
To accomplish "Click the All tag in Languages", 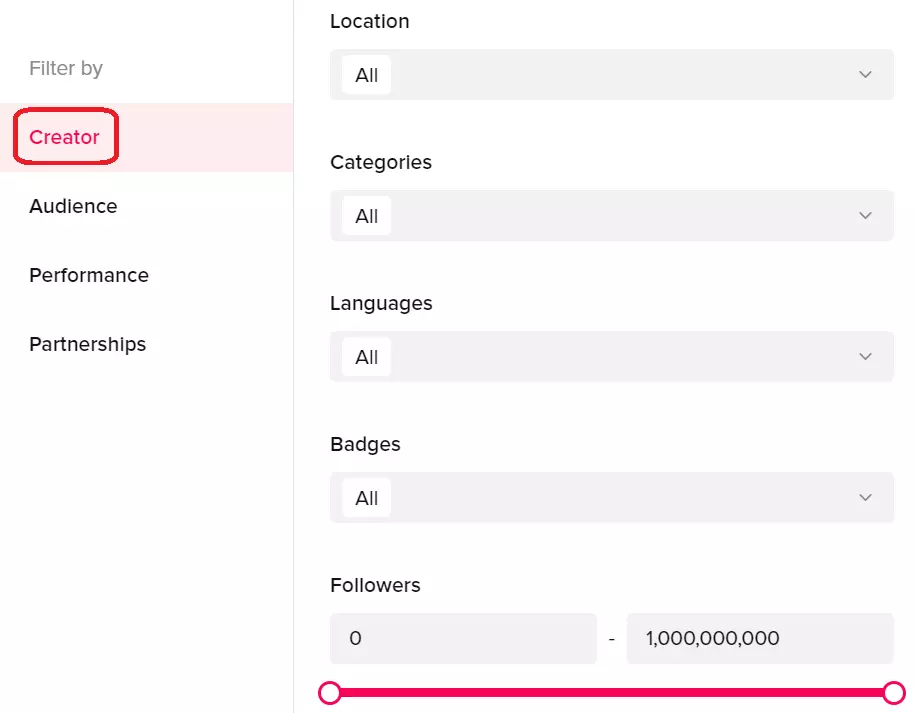I will [x=366, y=358].
